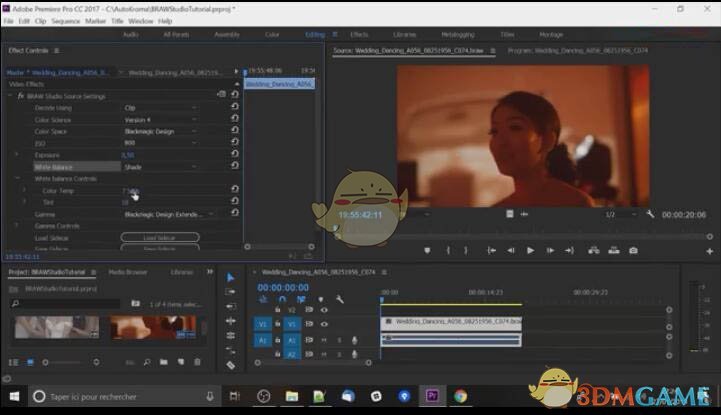Collapse White Balance Controls group
This screenshot has height=415, width=721.
coord(17,178)
